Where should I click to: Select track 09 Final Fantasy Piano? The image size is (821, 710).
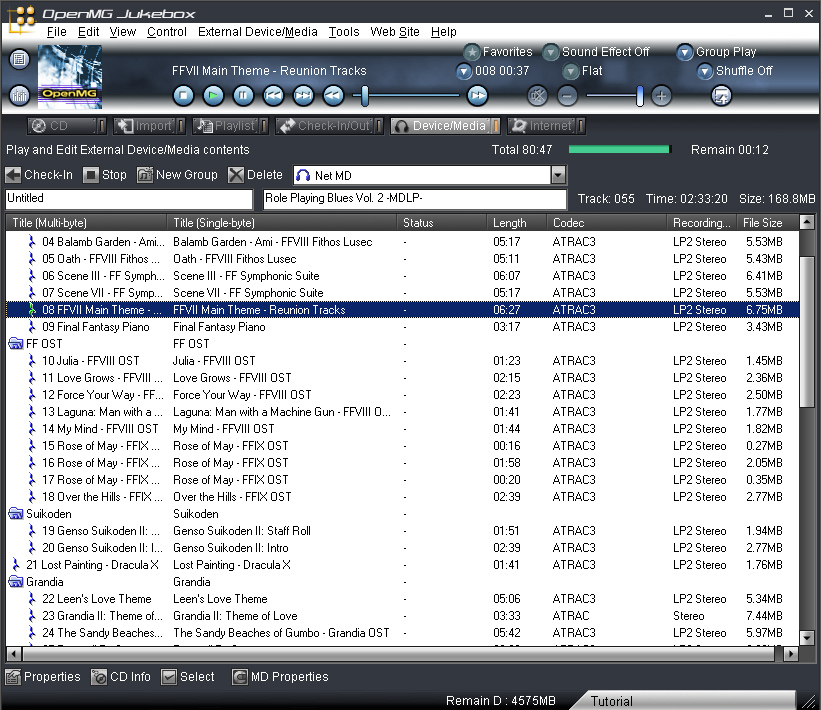402,327
